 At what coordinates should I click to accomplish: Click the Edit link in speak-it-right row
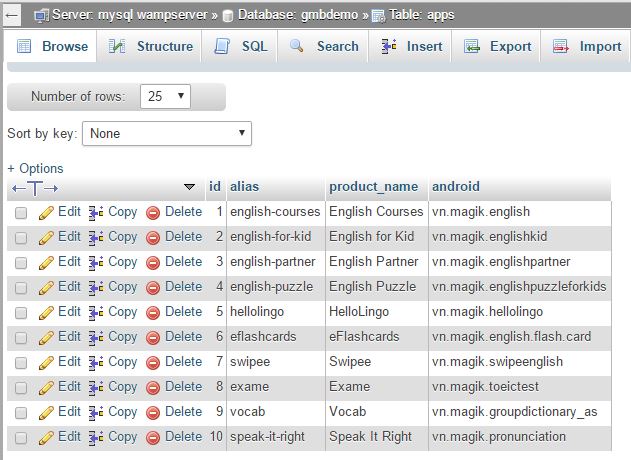(x=69, y=437)
